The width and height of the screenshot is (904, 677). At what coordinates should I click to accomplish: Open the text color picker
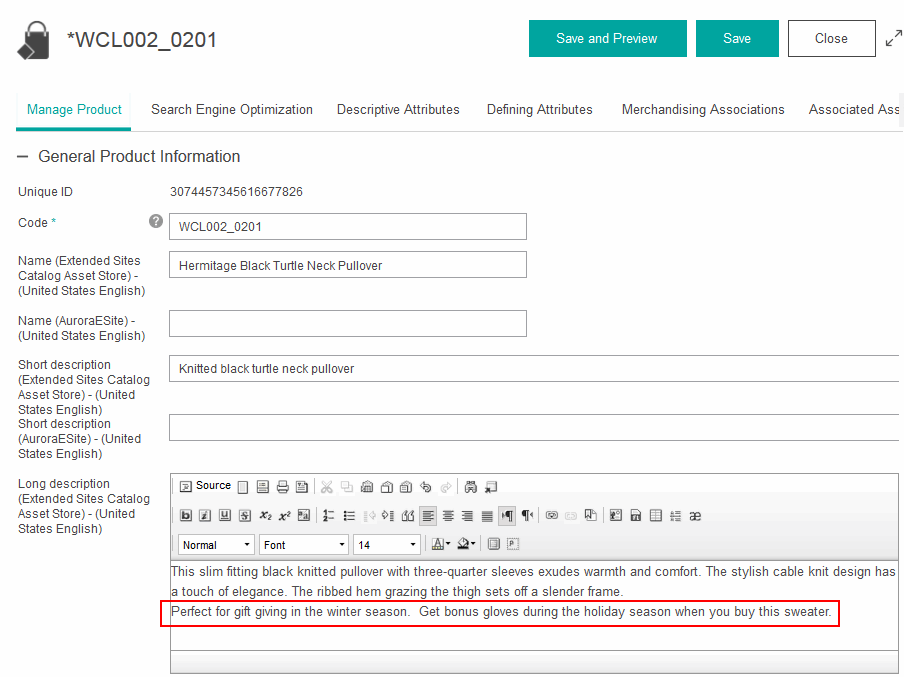(x=440, y=545)
